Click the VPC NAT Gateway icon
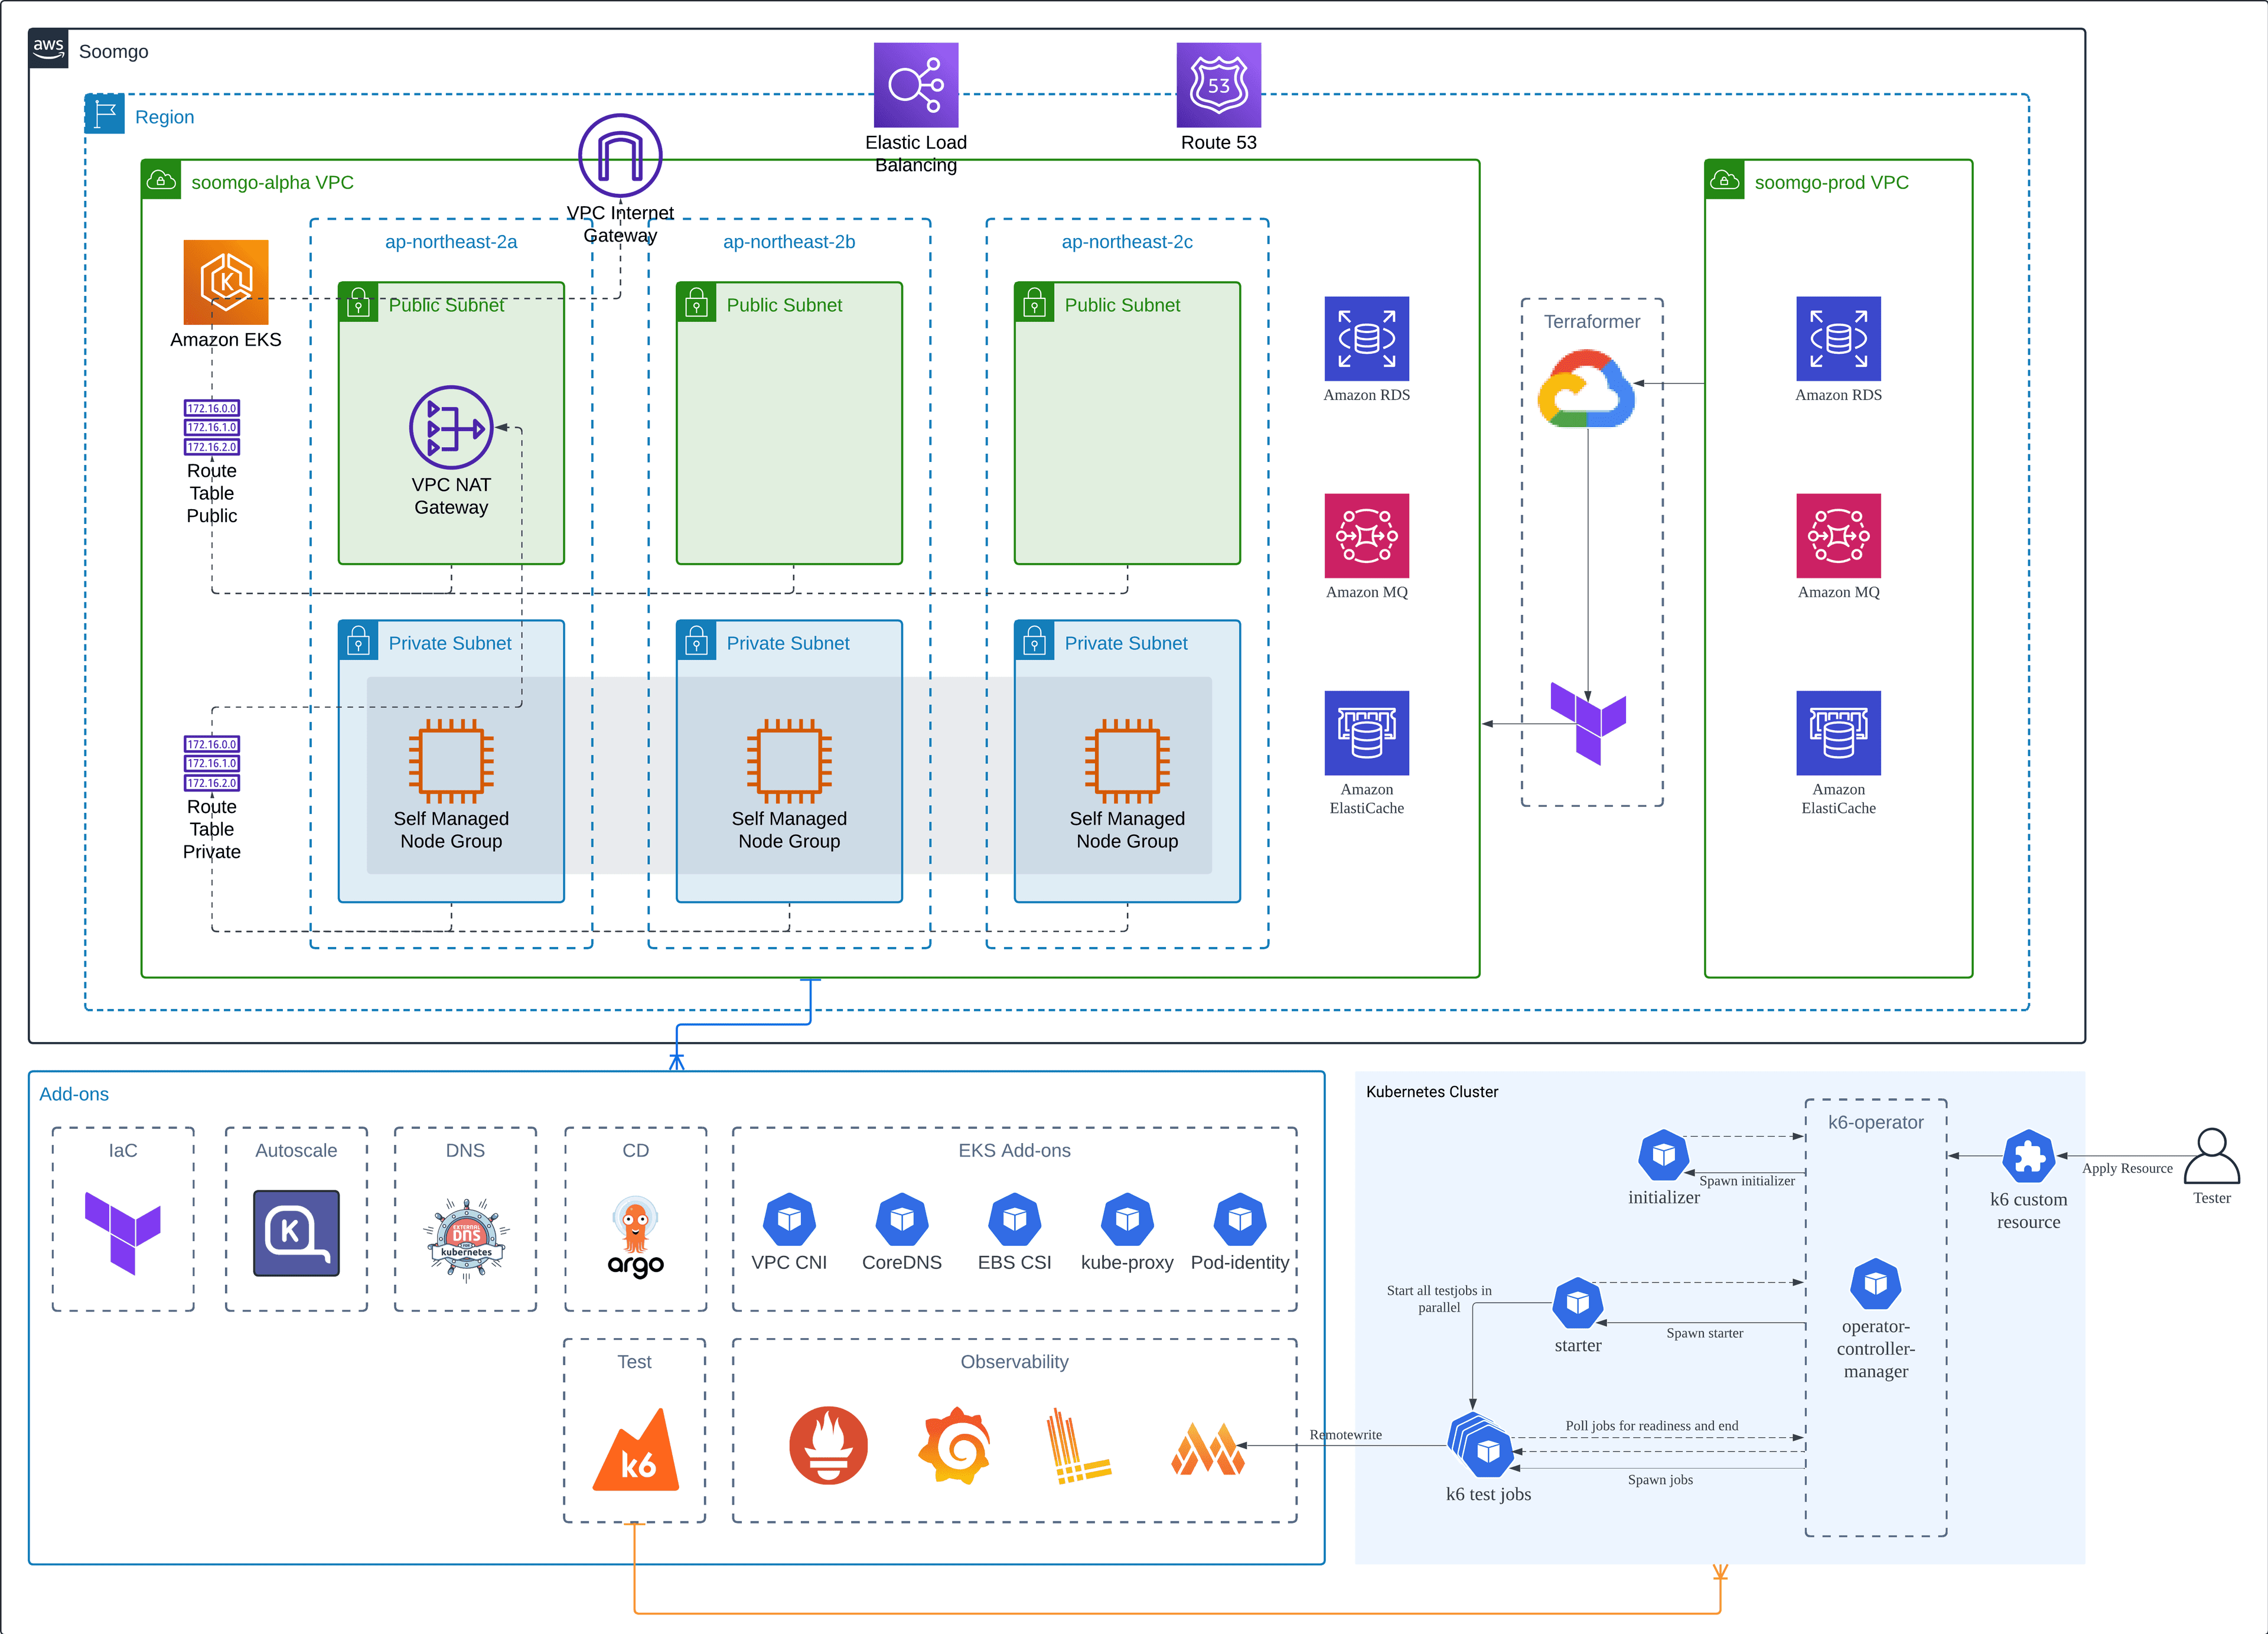Viewport: 2268px width, 1634px height. click(451, 427)
